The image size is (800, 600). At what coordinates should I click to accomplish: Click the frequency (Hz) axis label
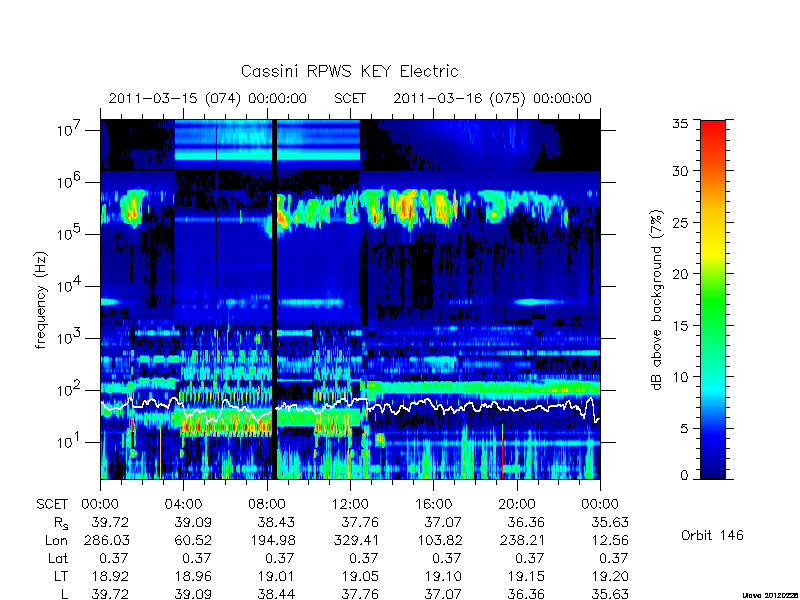41,301
